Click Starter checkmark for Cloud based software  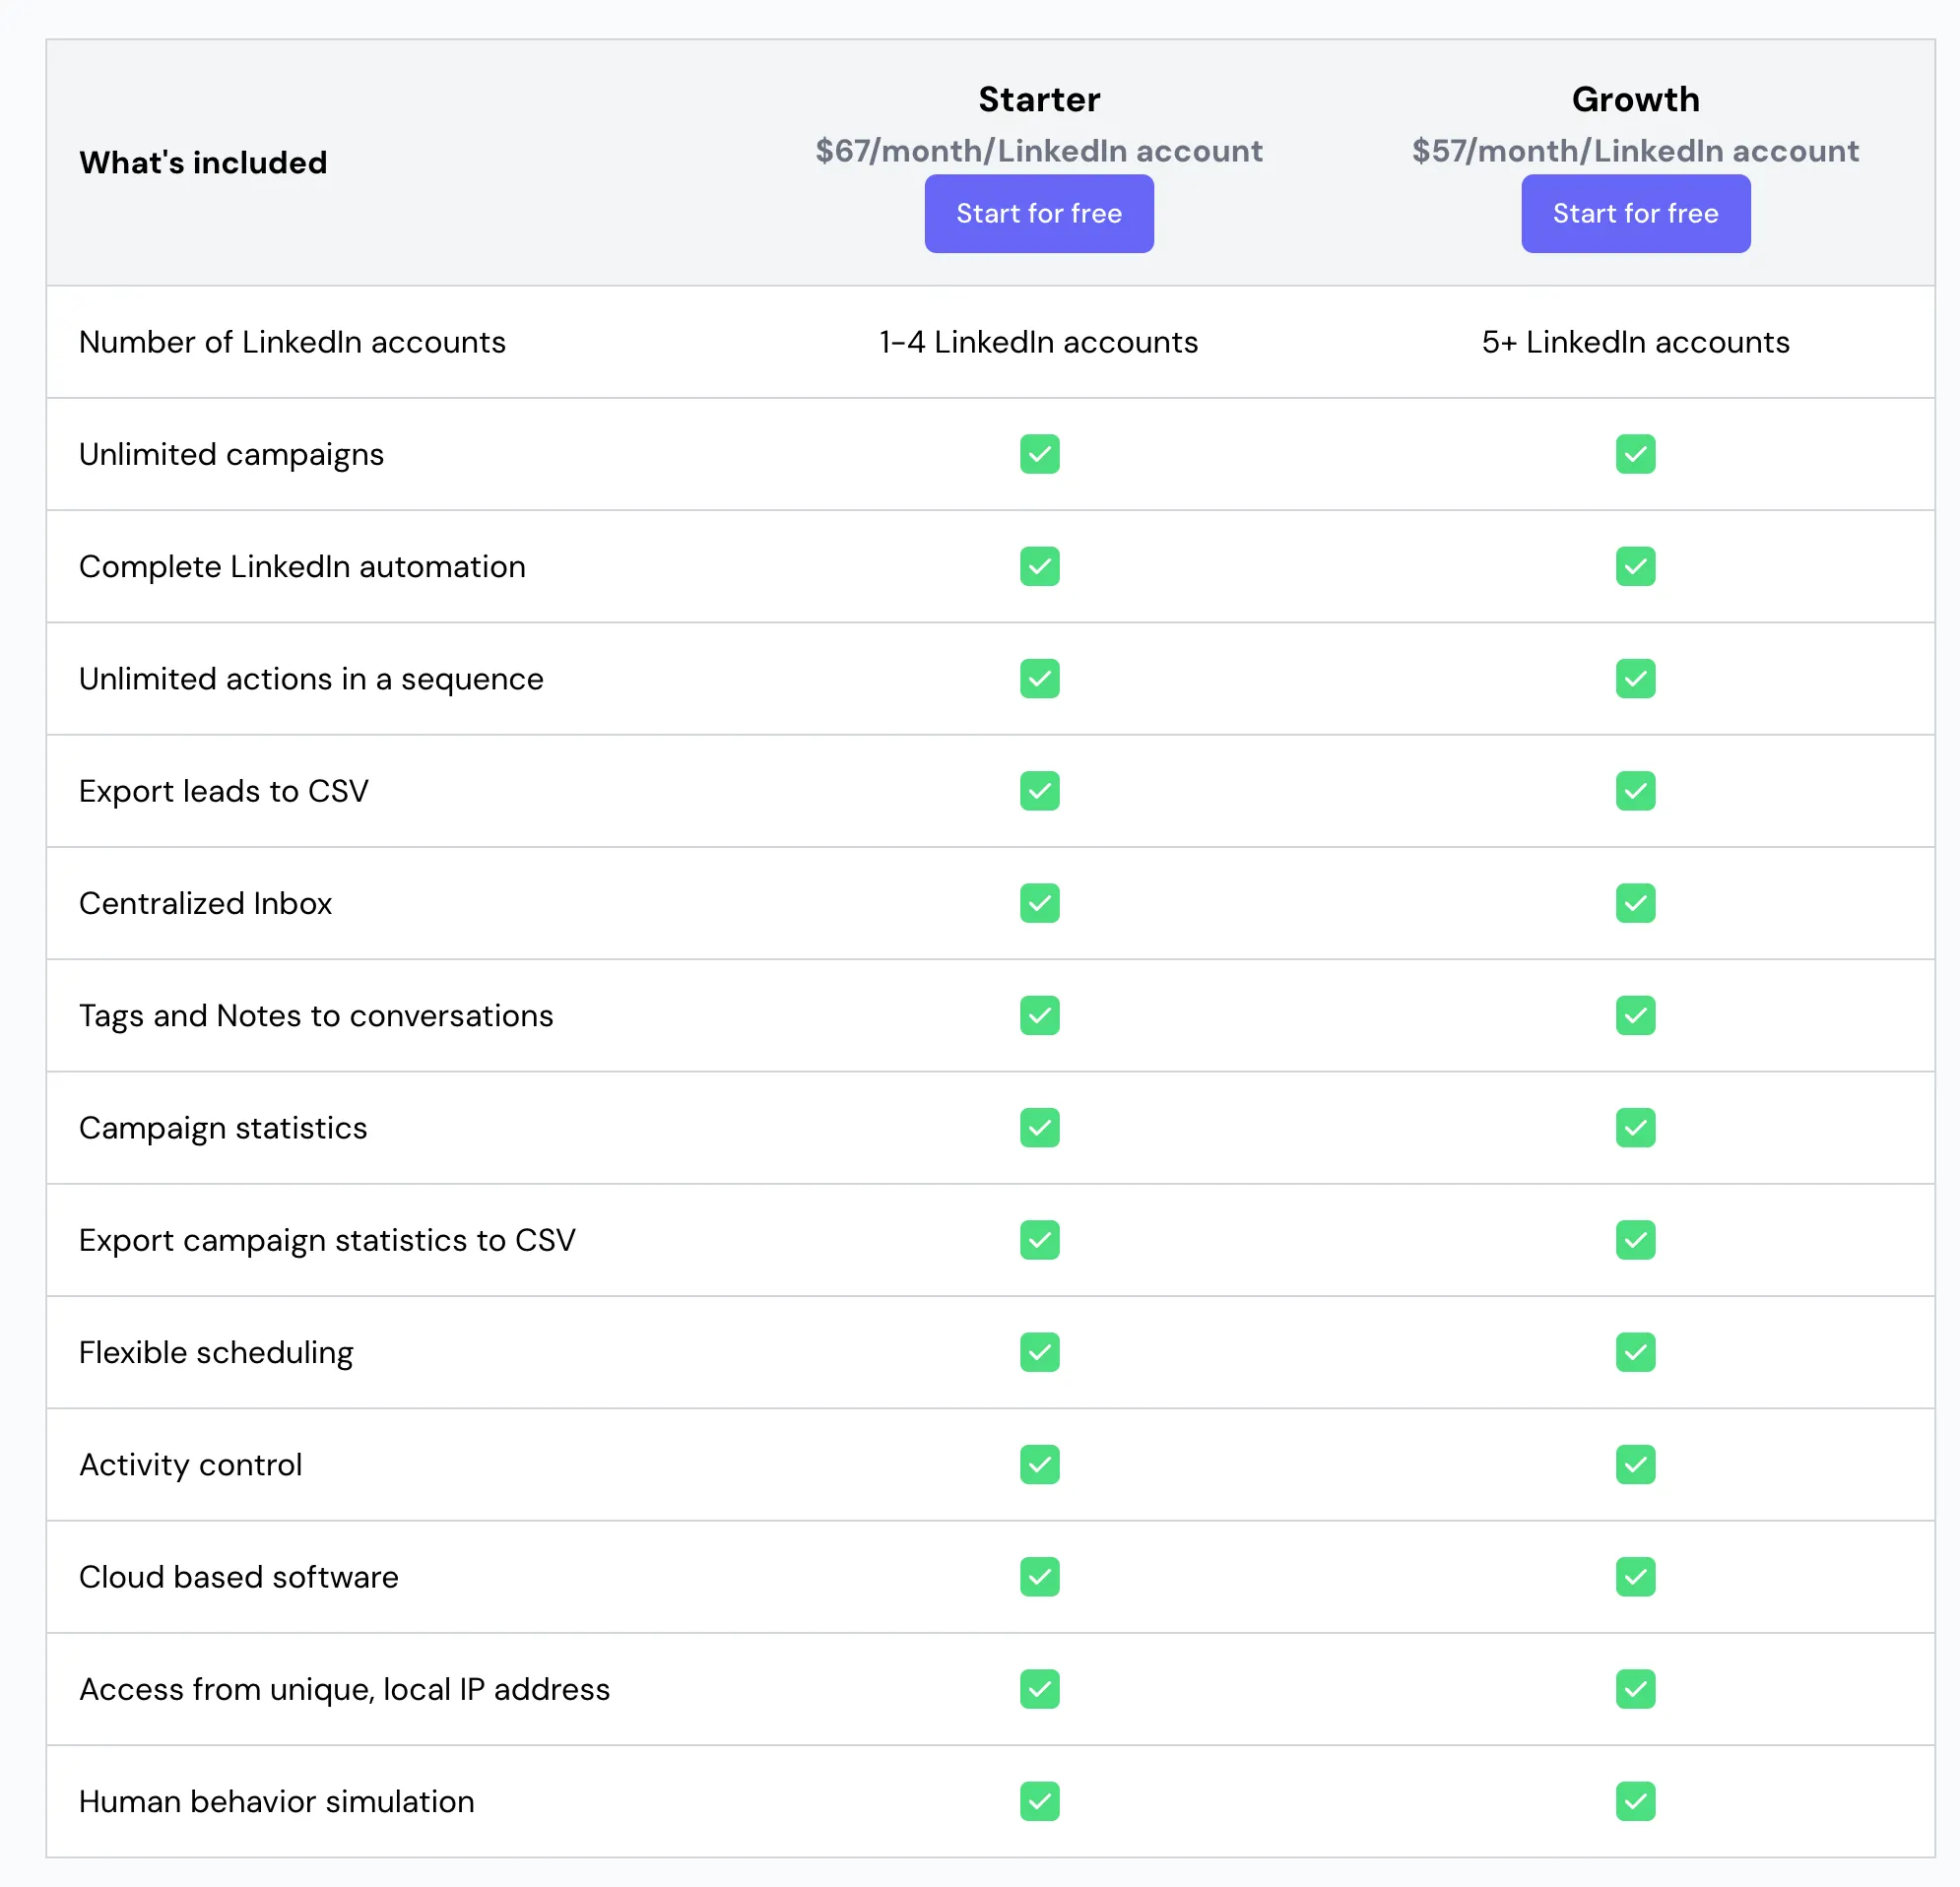(1039, 1577)
